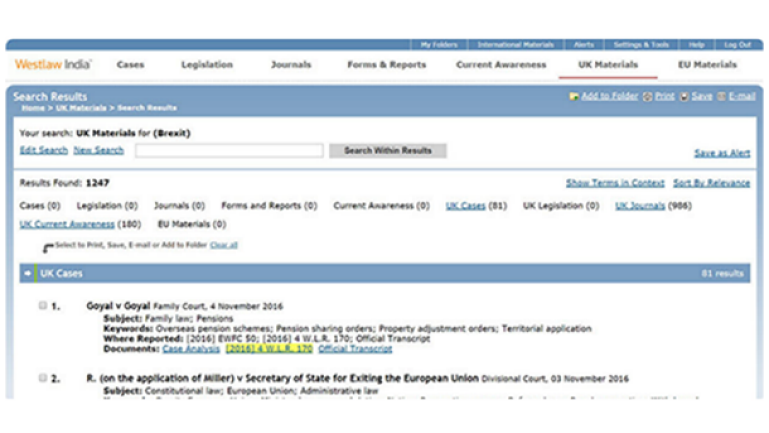Image resolution: width=769 pixels, height=433 pixels.
Task: Filter by UK Journals link
Action: (x=640, y=205)
